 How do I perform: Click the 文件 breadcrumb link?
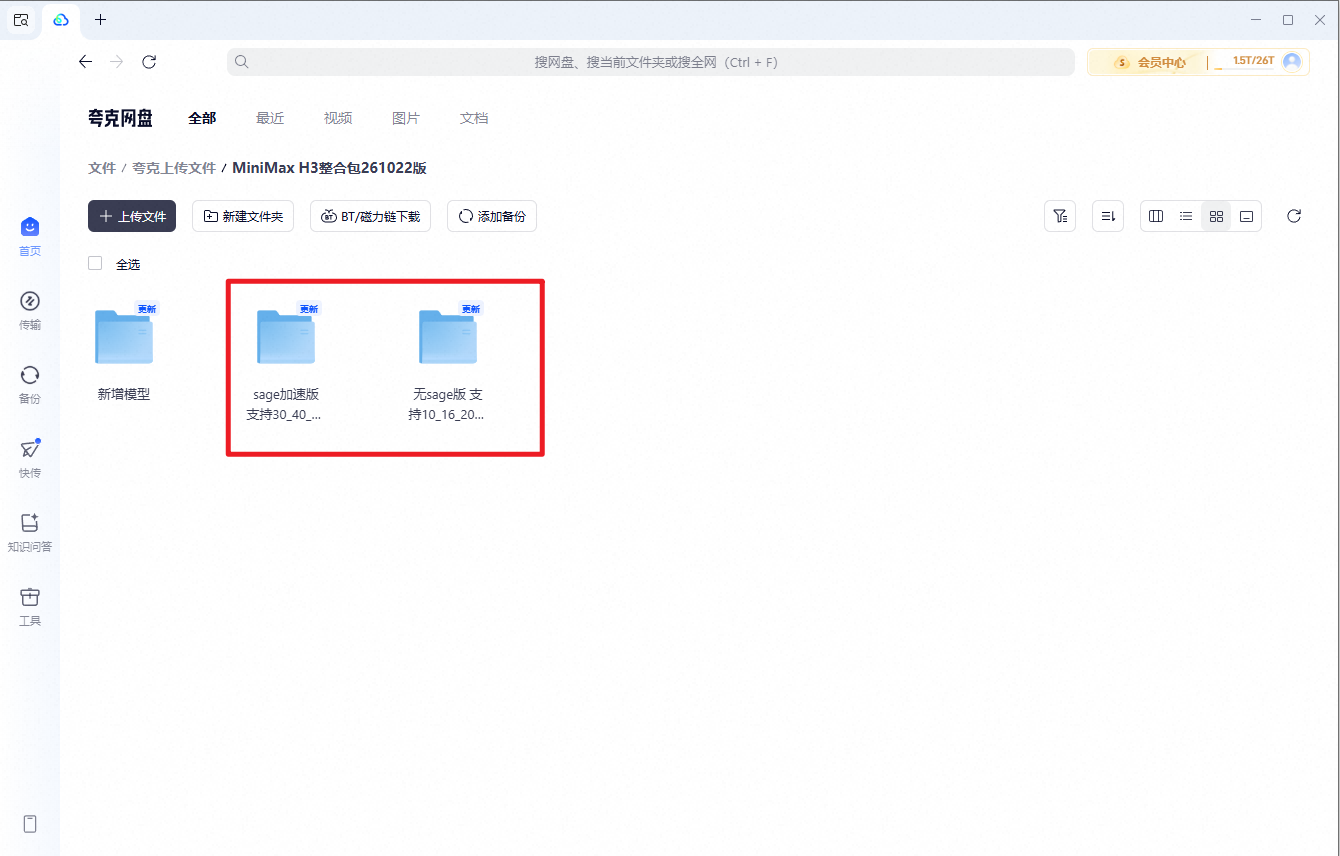(x=102, y=168)
